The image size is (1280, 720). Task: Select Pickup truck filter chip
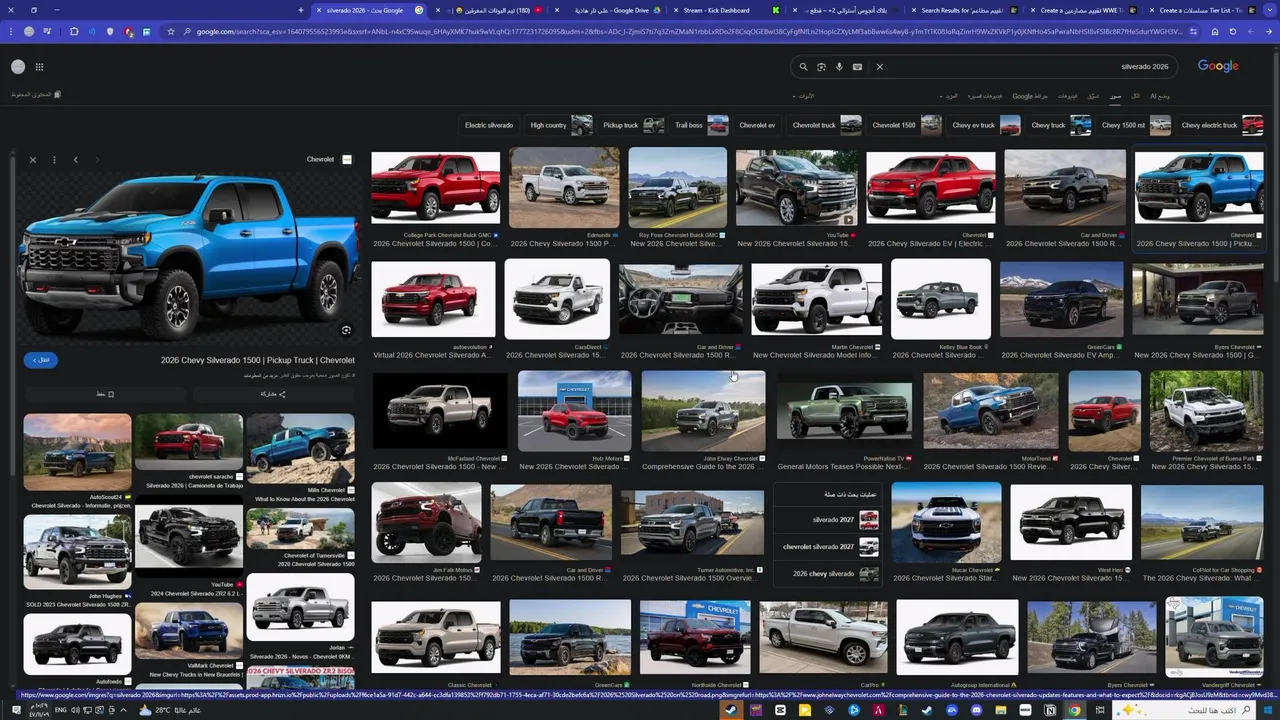point(633,125)
